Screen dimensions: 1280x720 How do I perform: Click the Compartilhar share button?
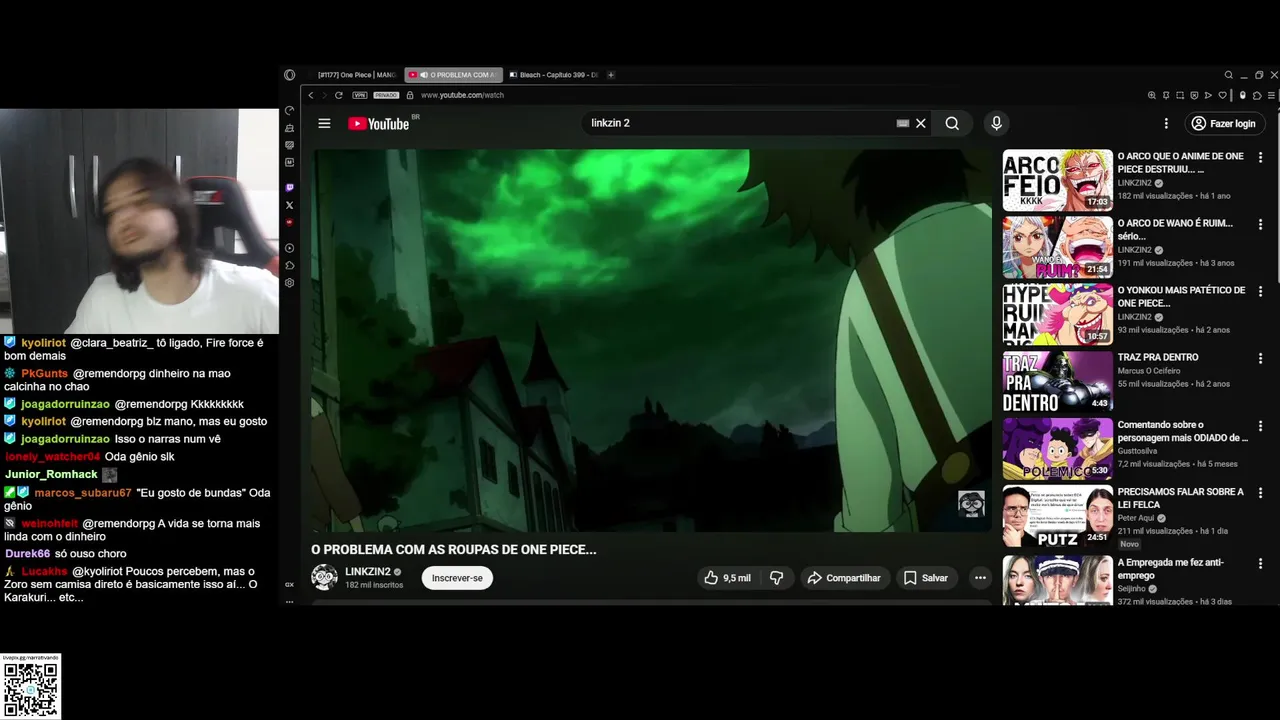[844, 578]
